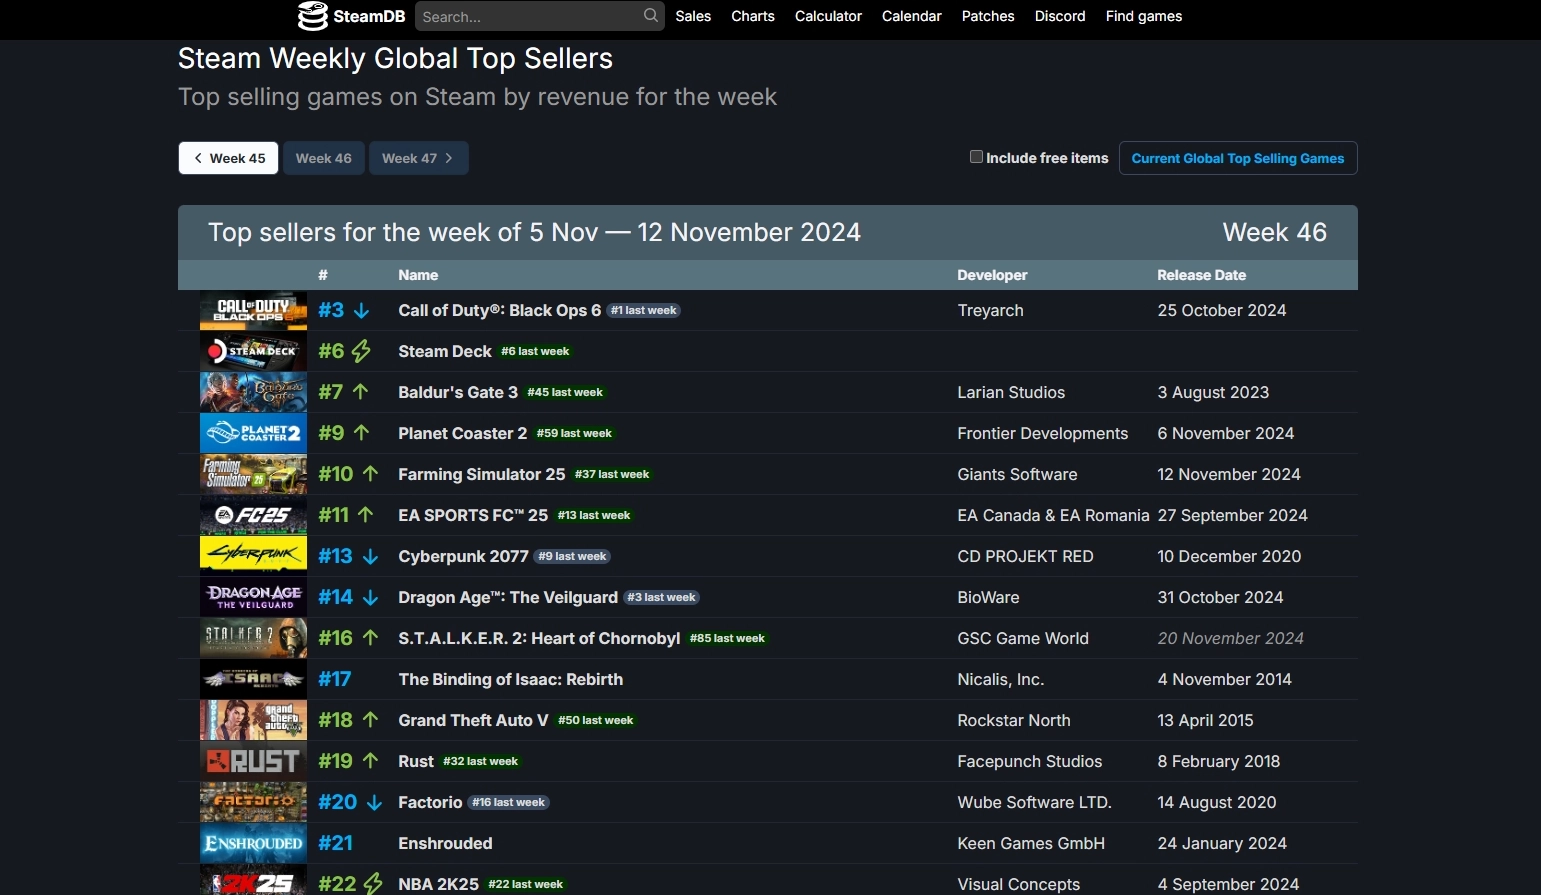Click the Rust game logo image

[253, 761]
